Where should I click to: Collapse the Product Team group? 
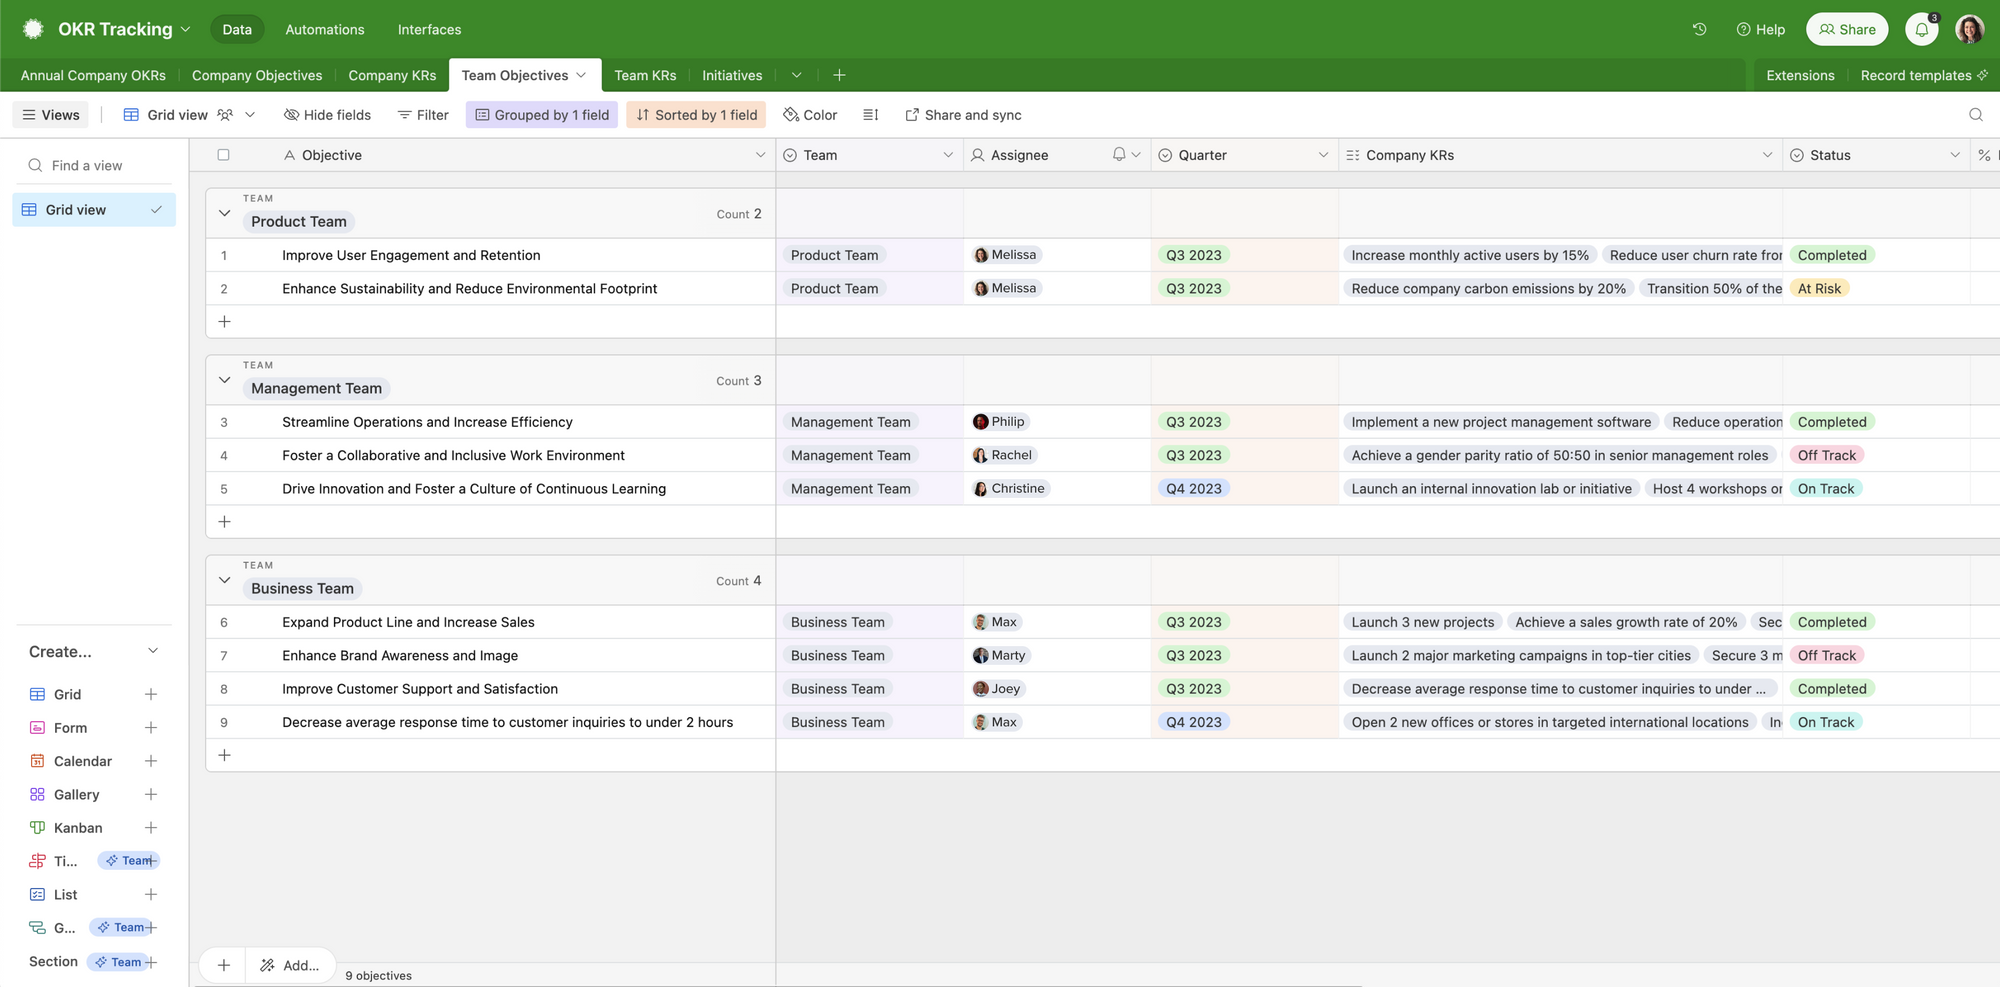(x=224, y=213)
